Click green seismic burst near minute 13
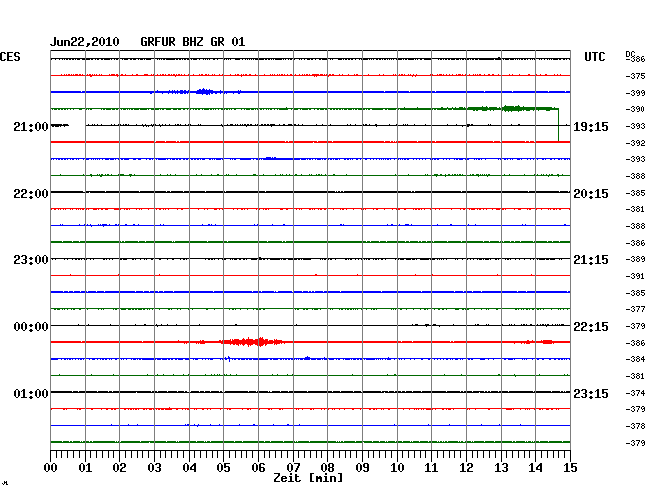The image size is (650, 494). 513,109
